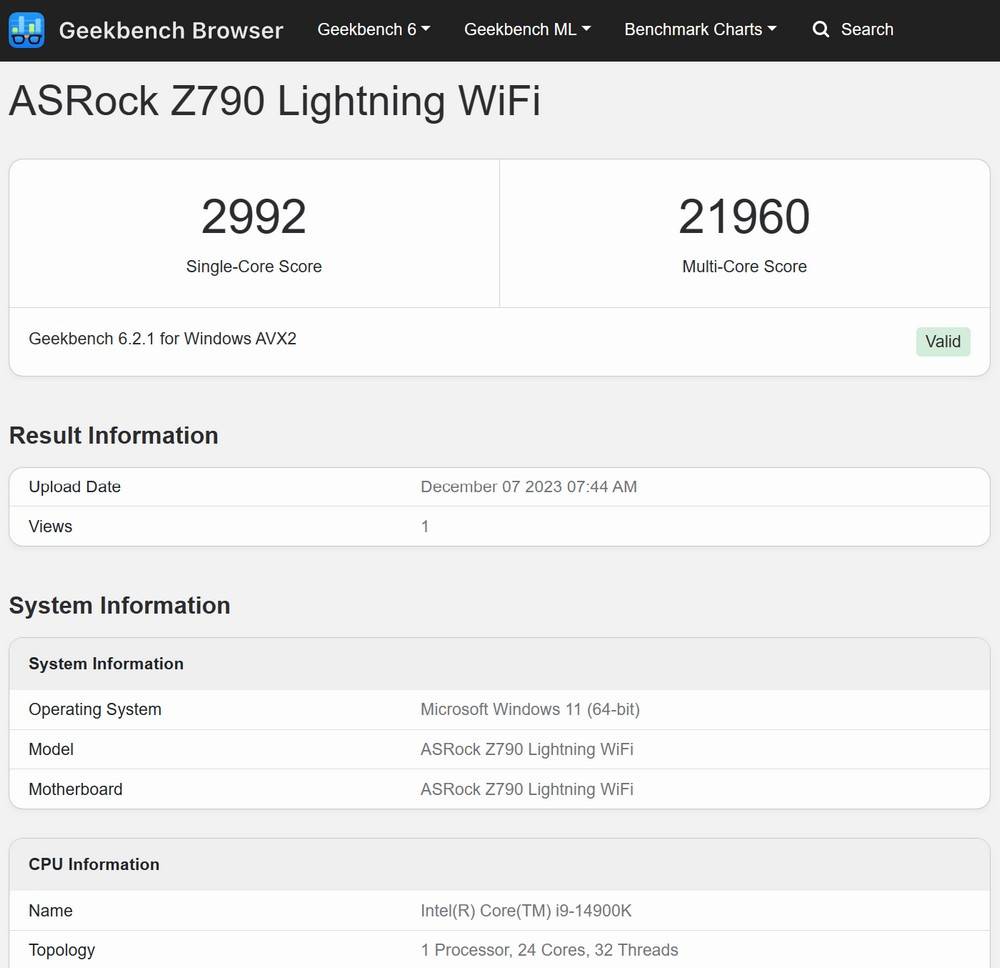Viewport: 1000px width, 968px height.
Task: Select the Intel Core i9-14900K CPU name
Action: 526,911
